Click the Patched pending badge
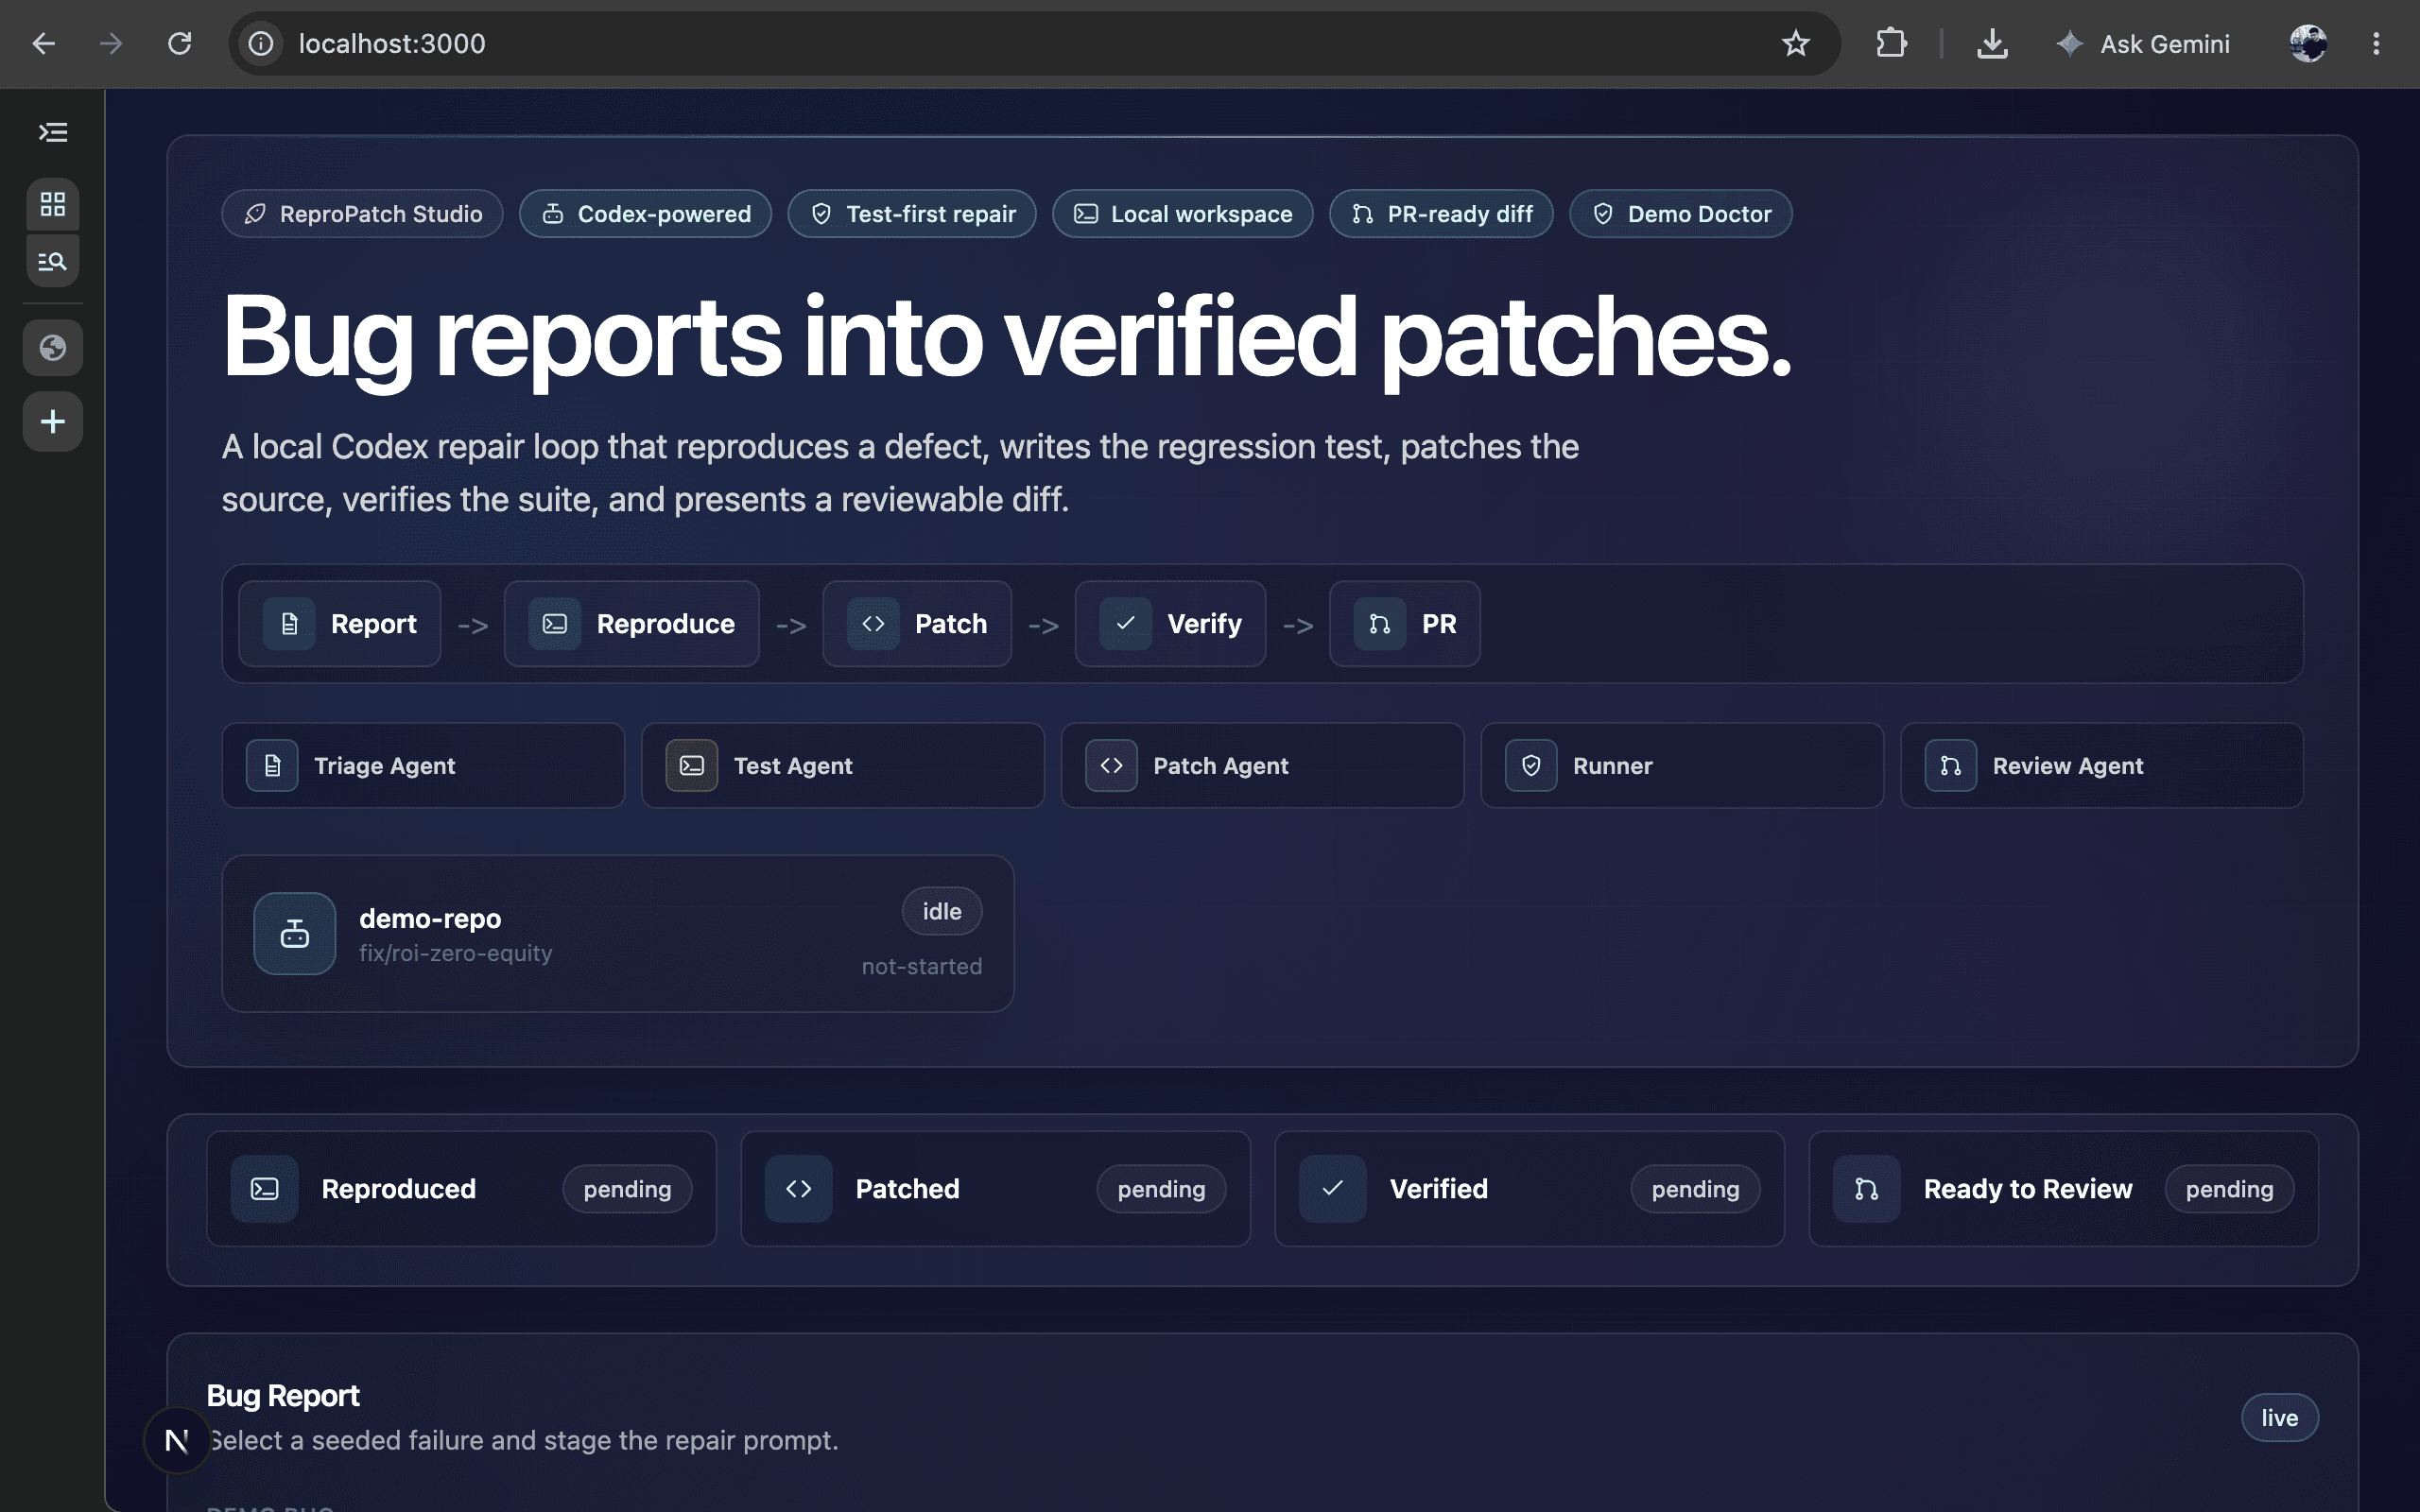Screen dimensions: 2420x1512 [1162, 1190]
